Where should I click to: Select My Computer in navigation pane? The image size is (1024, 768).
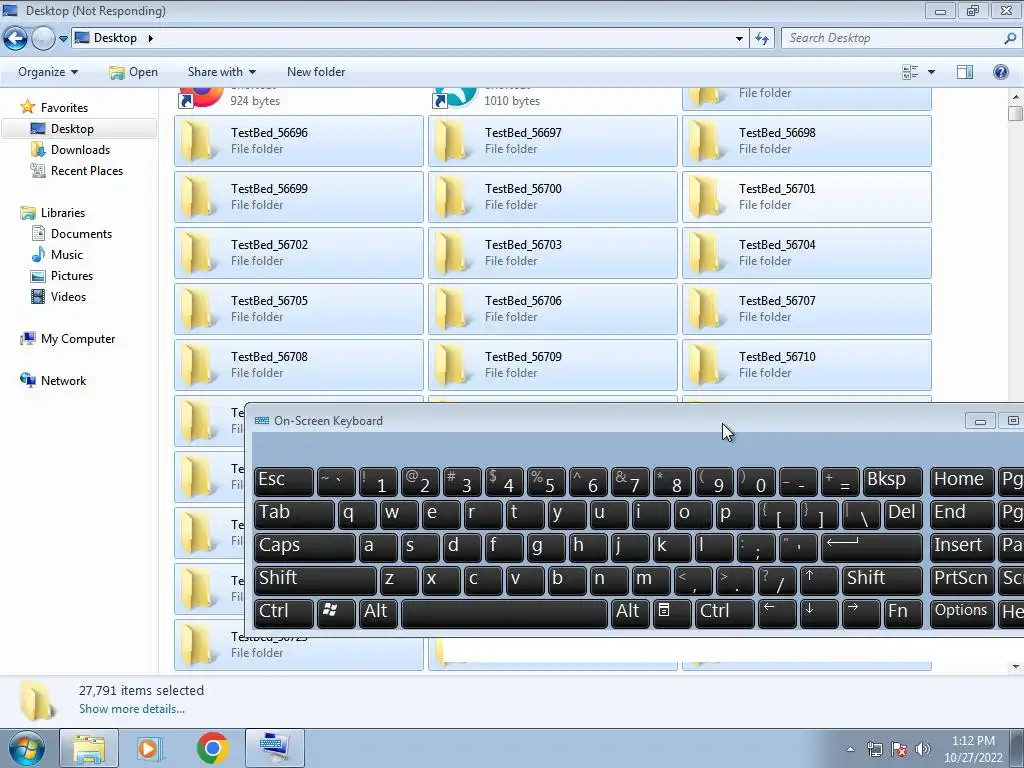click(x=78, y=339)
